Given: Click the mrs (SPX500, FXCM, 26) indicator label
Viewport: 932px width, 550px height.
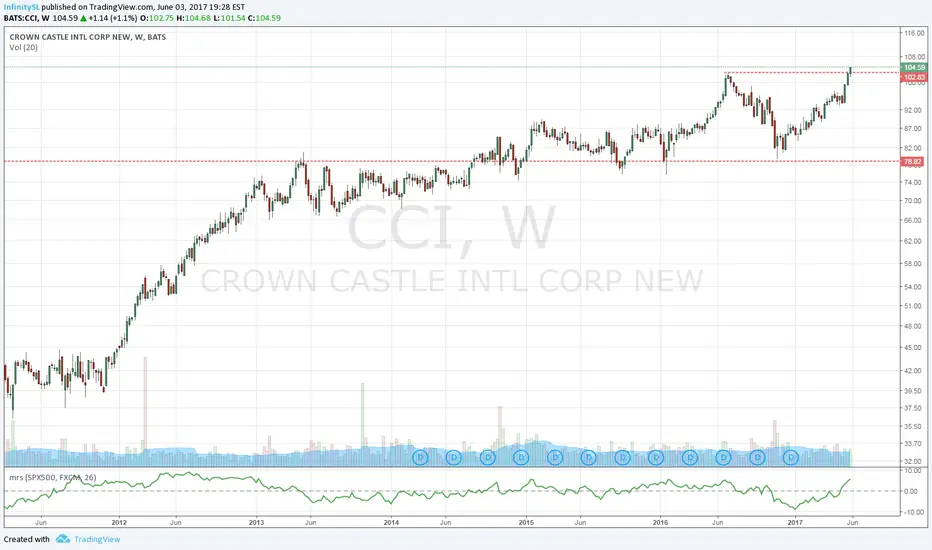Looking at the screenshot, I should click(x=53, y=477).
